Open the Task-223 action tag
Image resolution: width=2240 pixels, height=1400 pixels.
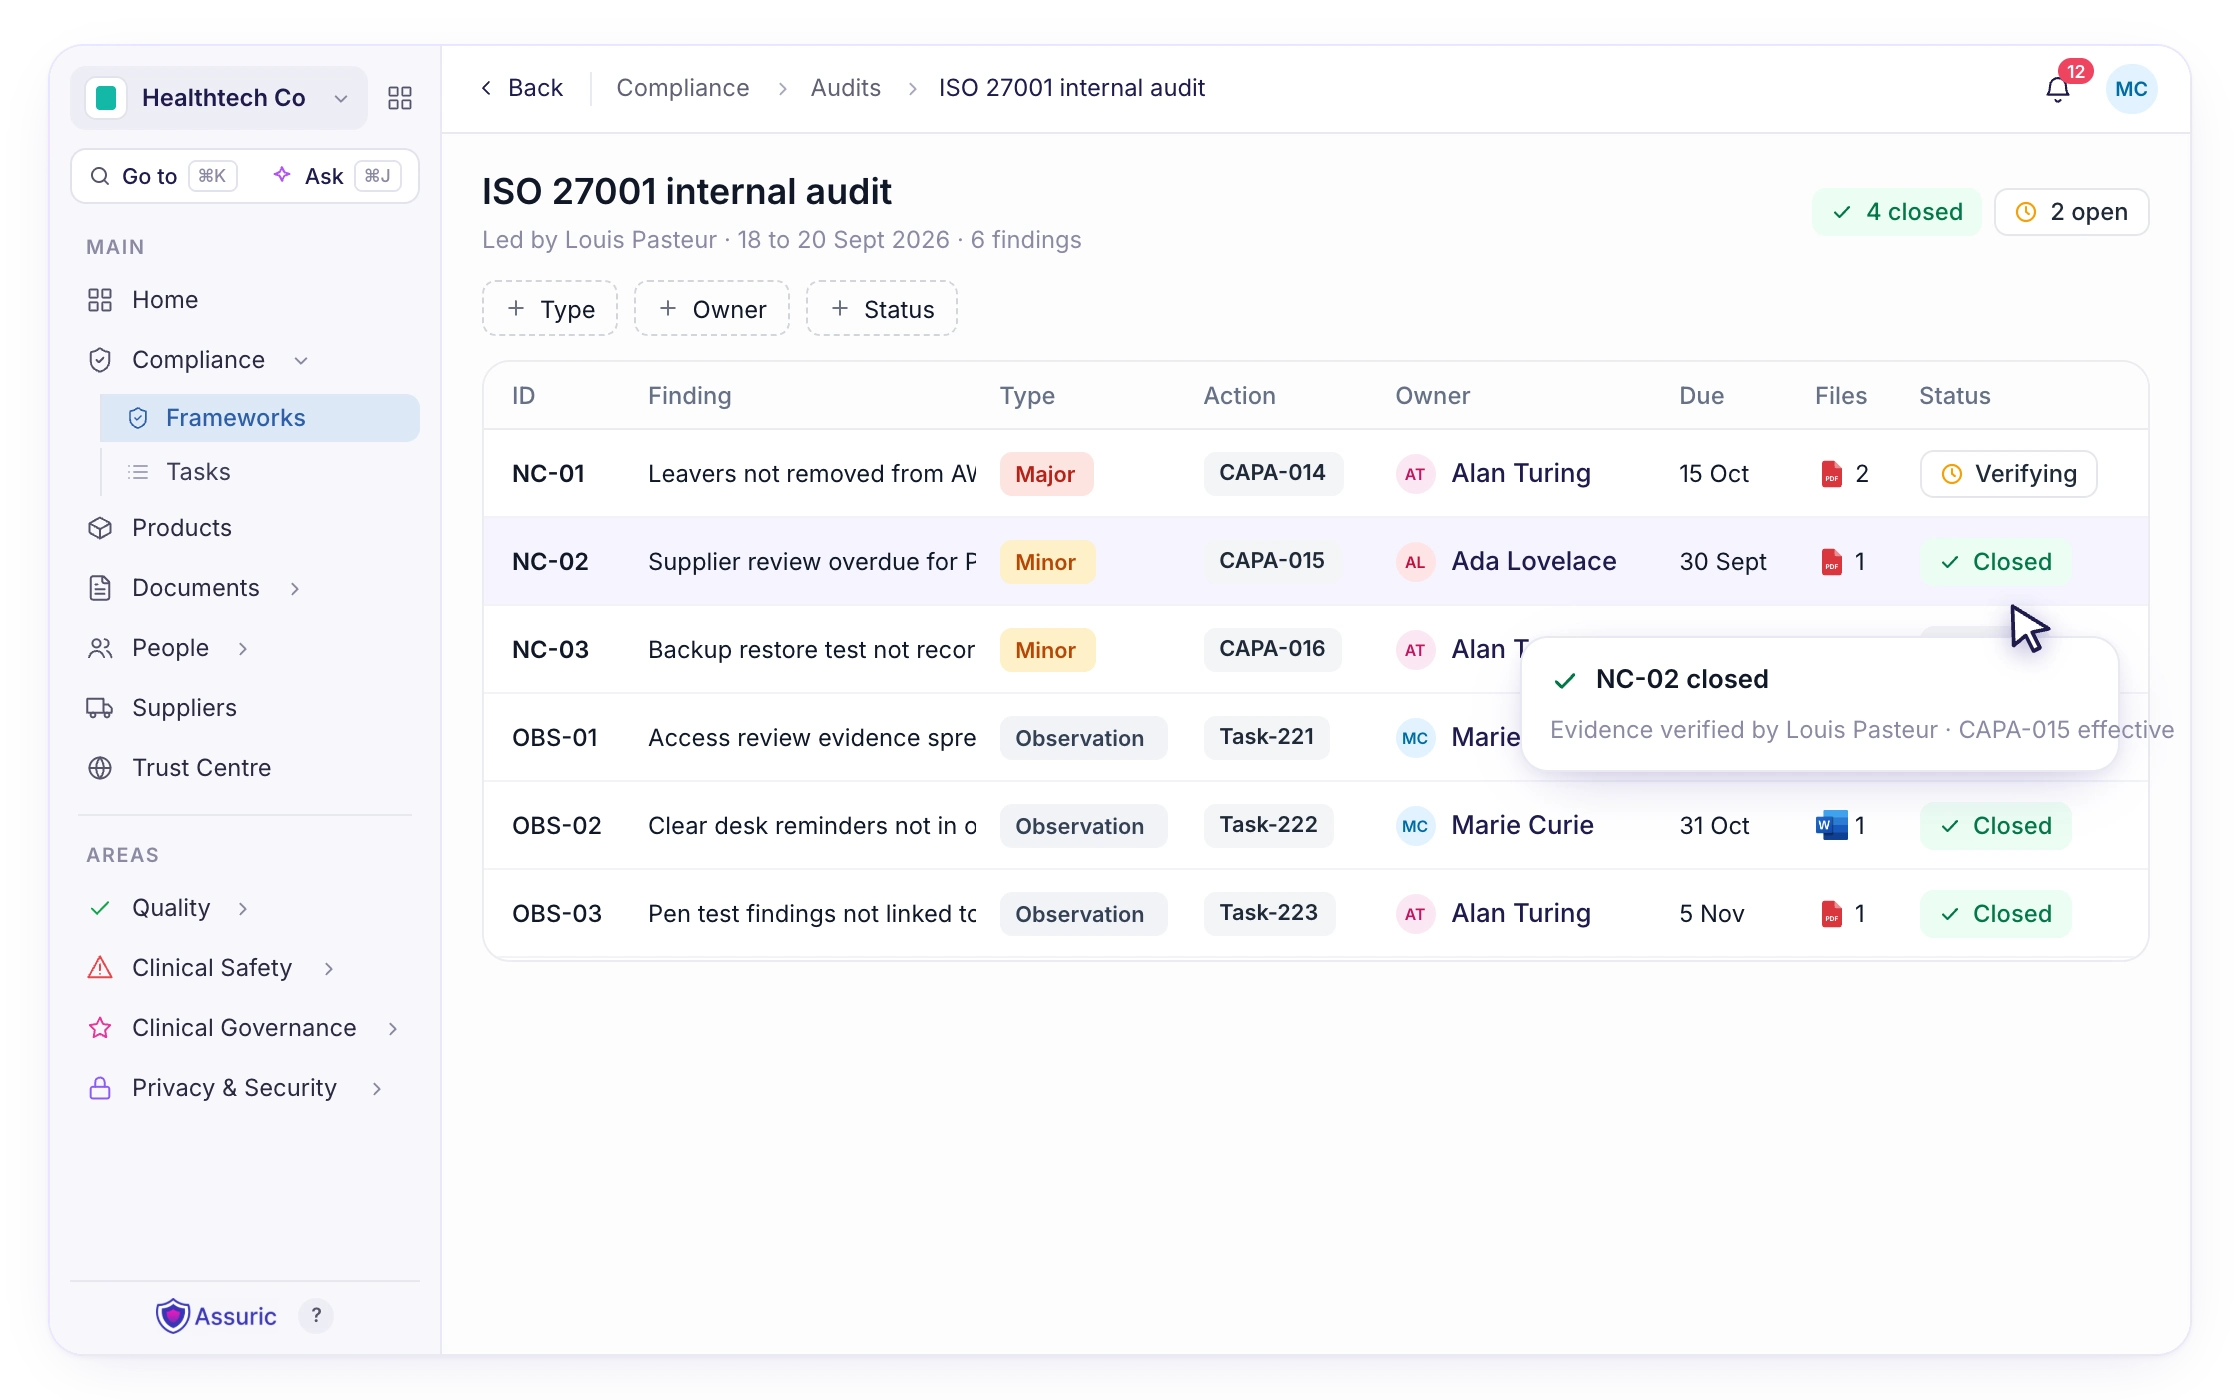pos(1269,913)
